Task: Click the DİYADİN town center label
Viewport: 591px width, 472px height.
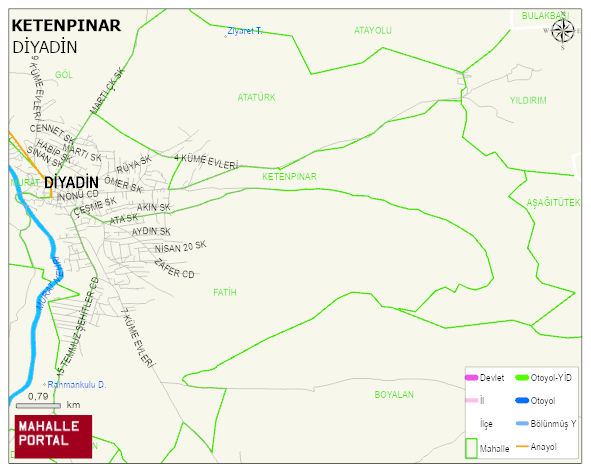Action: pos(71,182)
